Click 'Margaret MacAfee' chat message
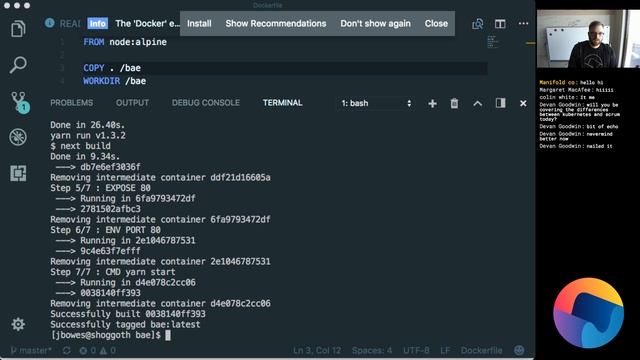640x360 pixels. [x=576, y=90]
